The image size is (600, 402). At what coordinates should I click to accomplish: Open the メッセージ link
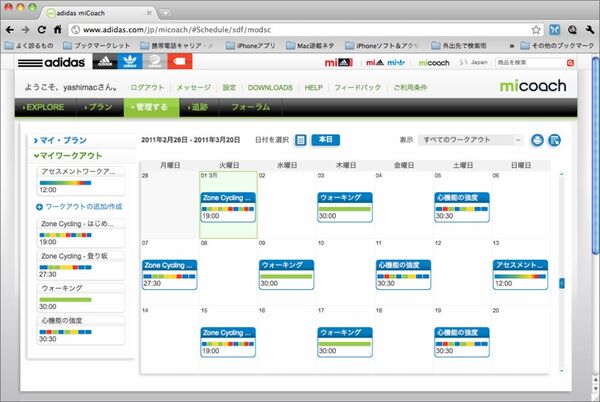194,88
